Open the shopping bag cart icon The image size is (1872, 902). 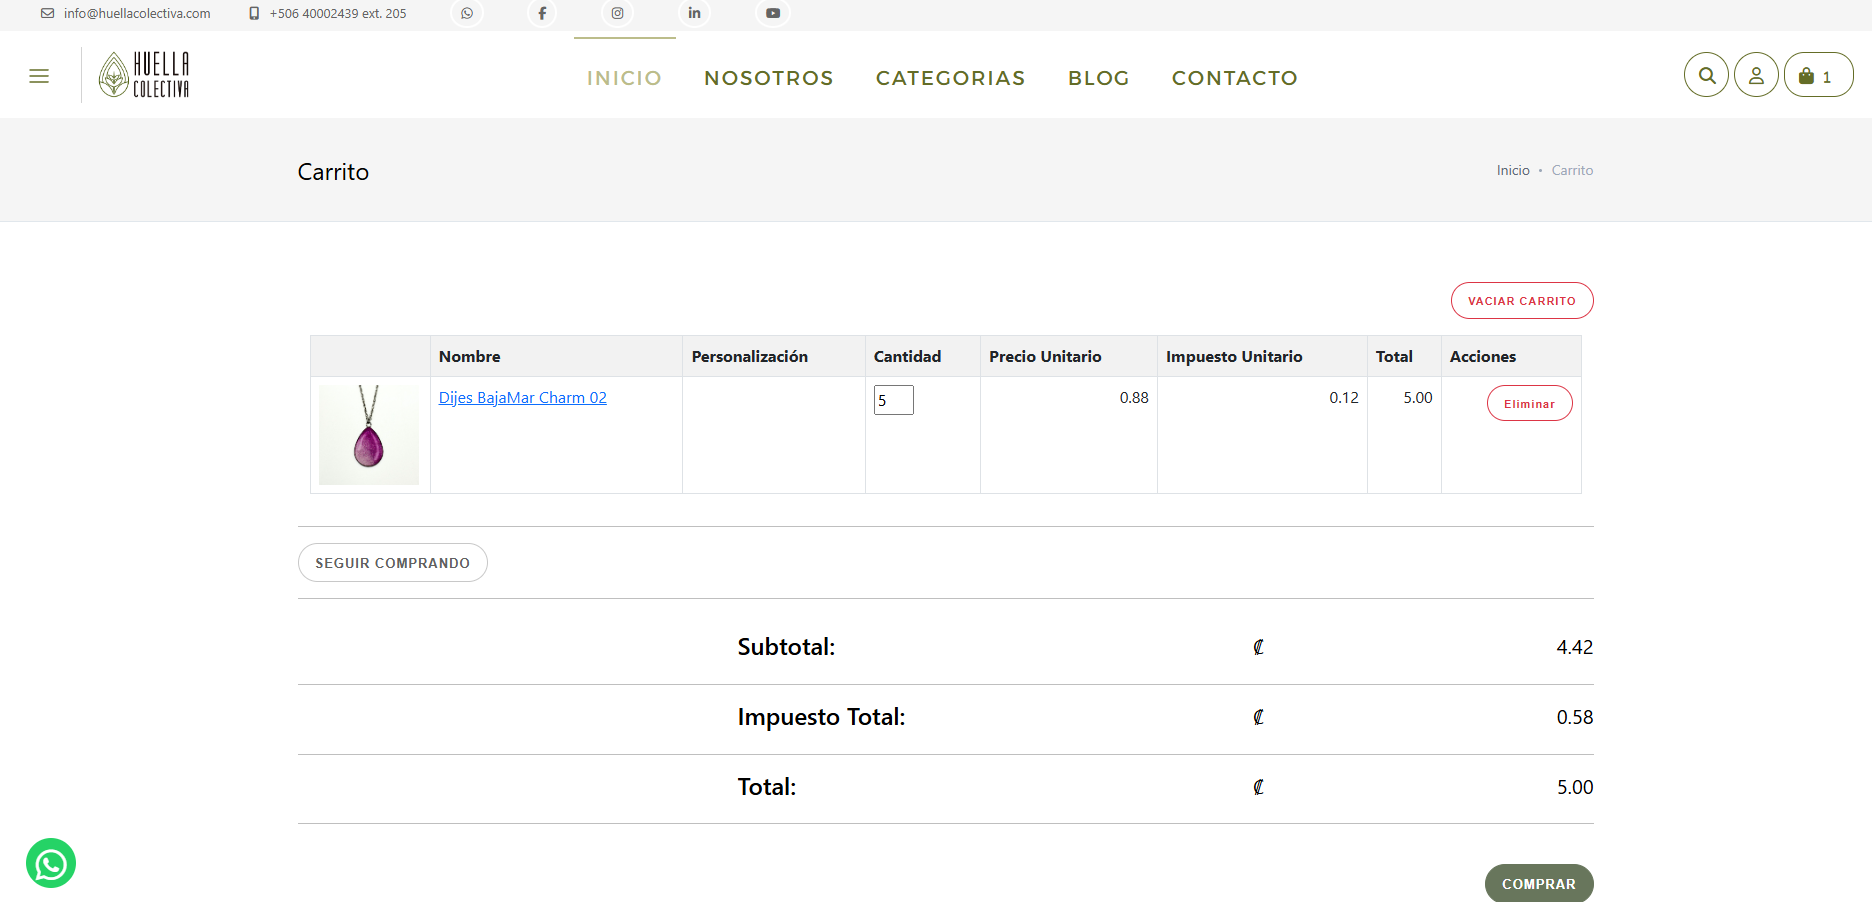click(1817, 75)
